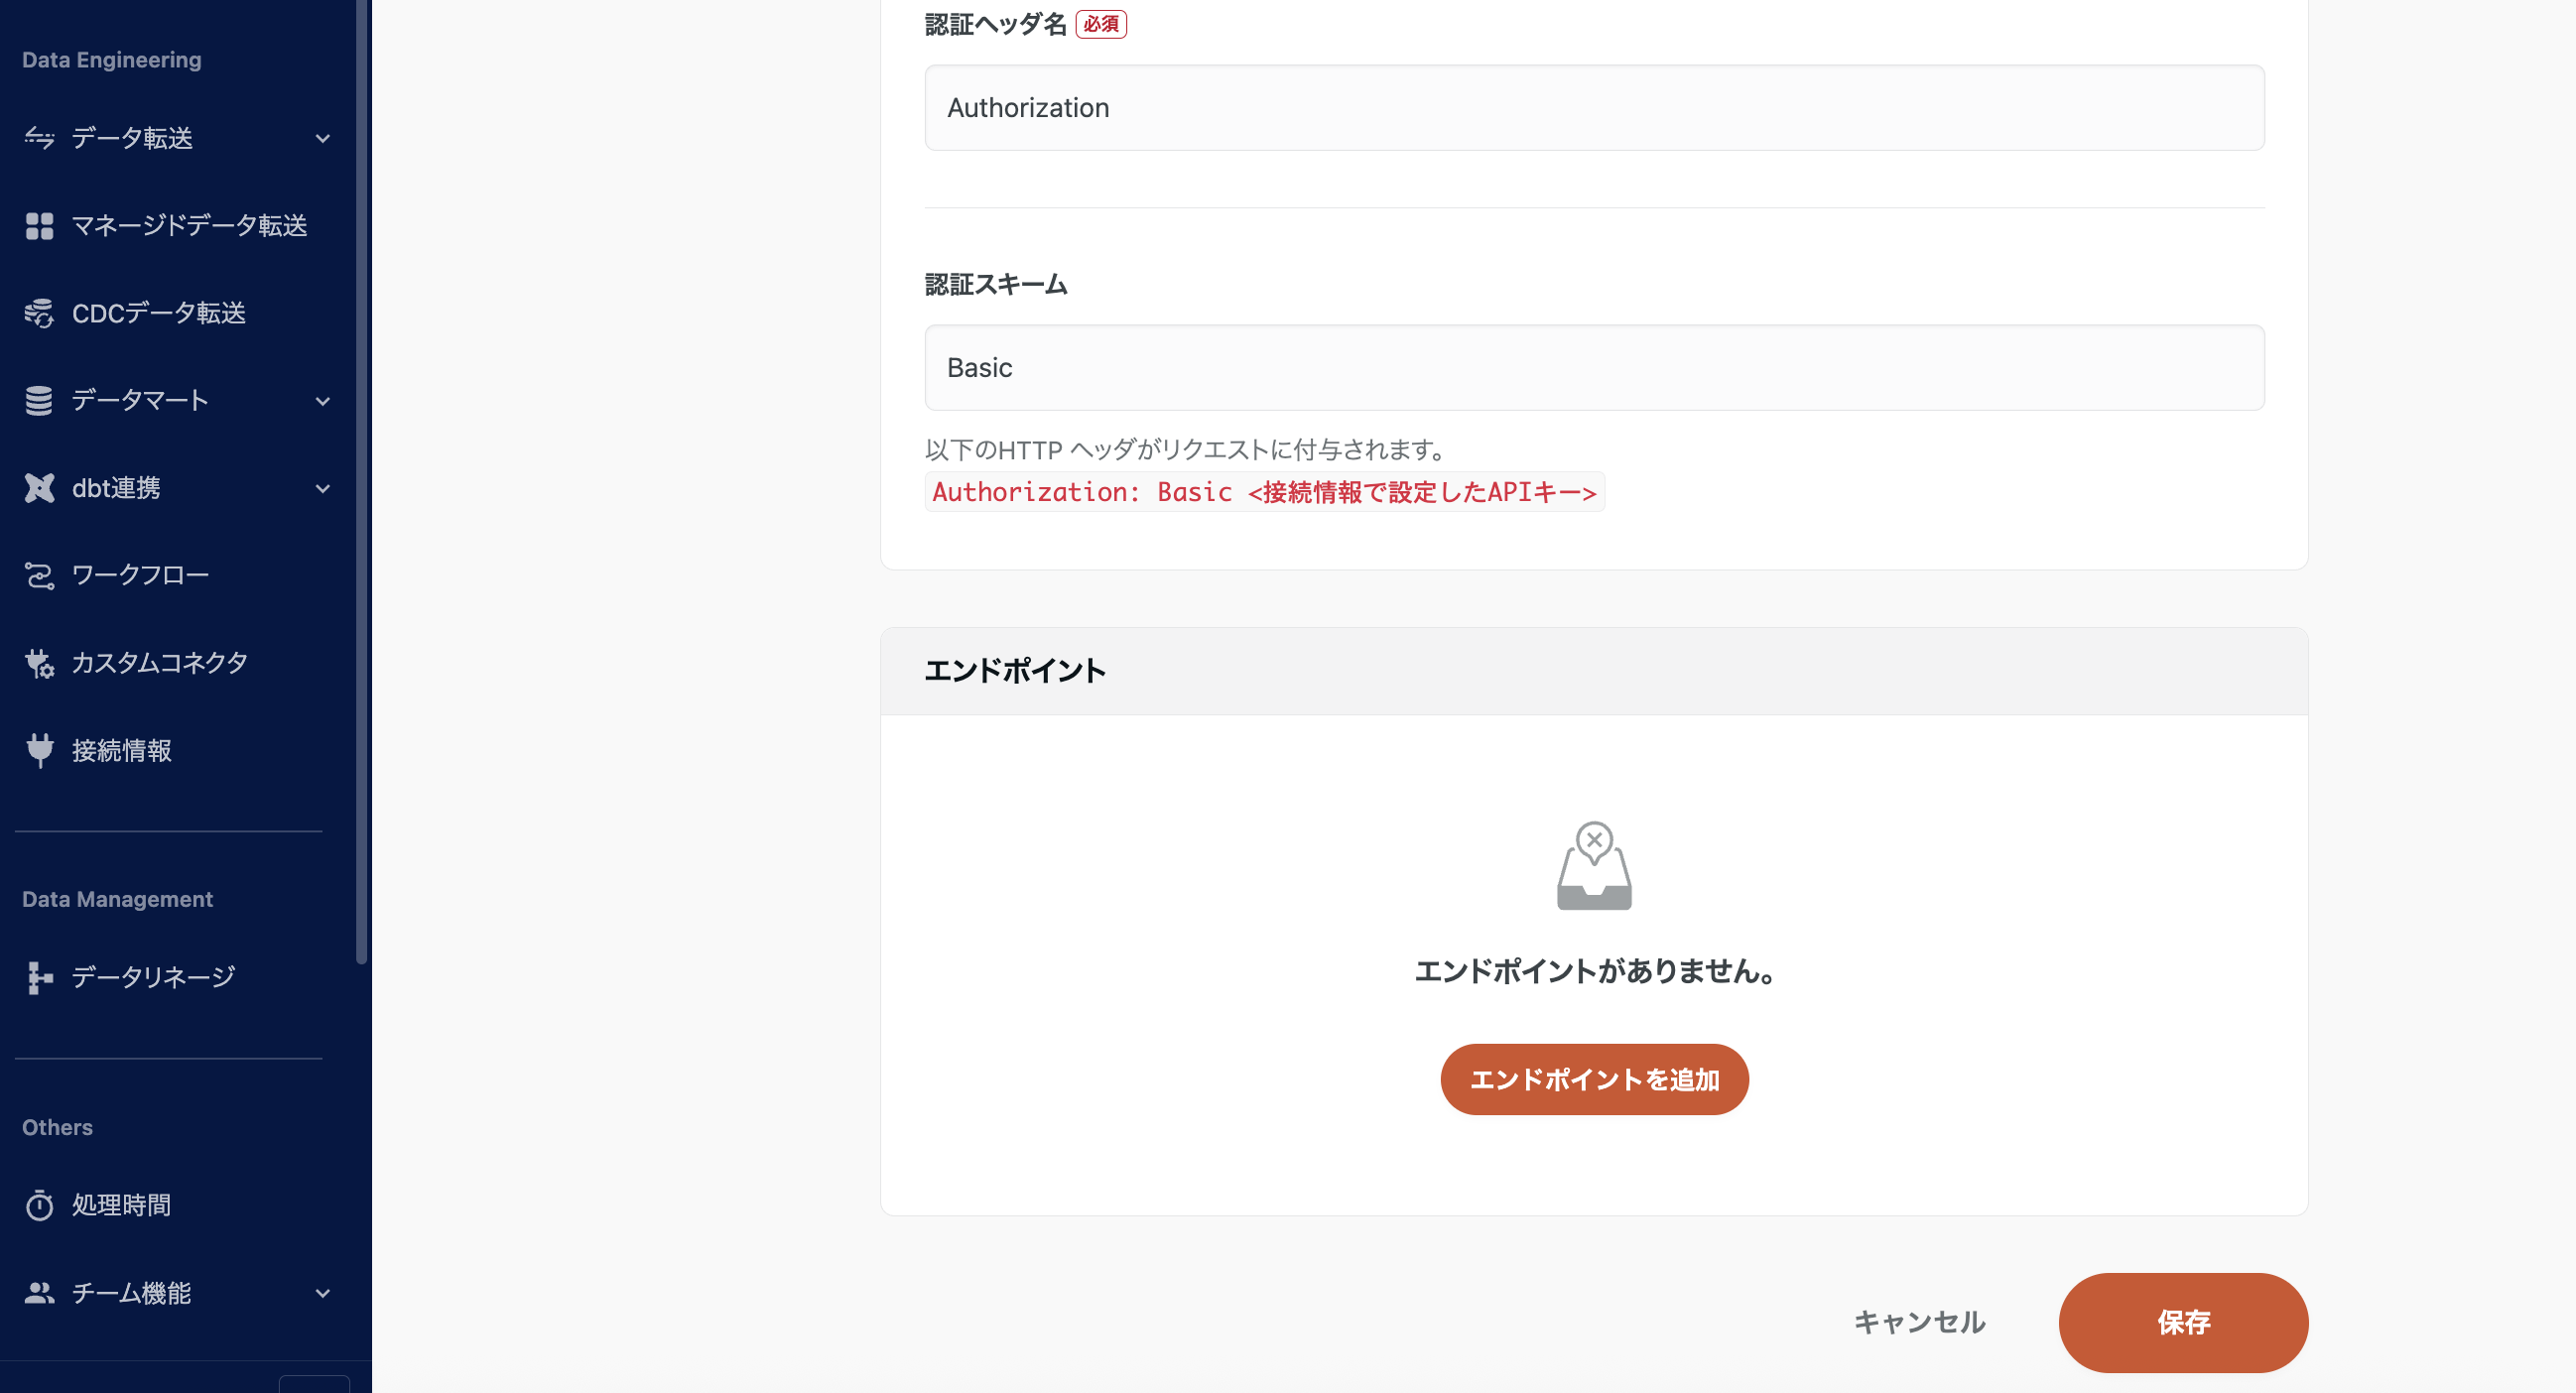
Task: Click the エンドポイントを追加 button
Action: click(x=1594, y=1079)
